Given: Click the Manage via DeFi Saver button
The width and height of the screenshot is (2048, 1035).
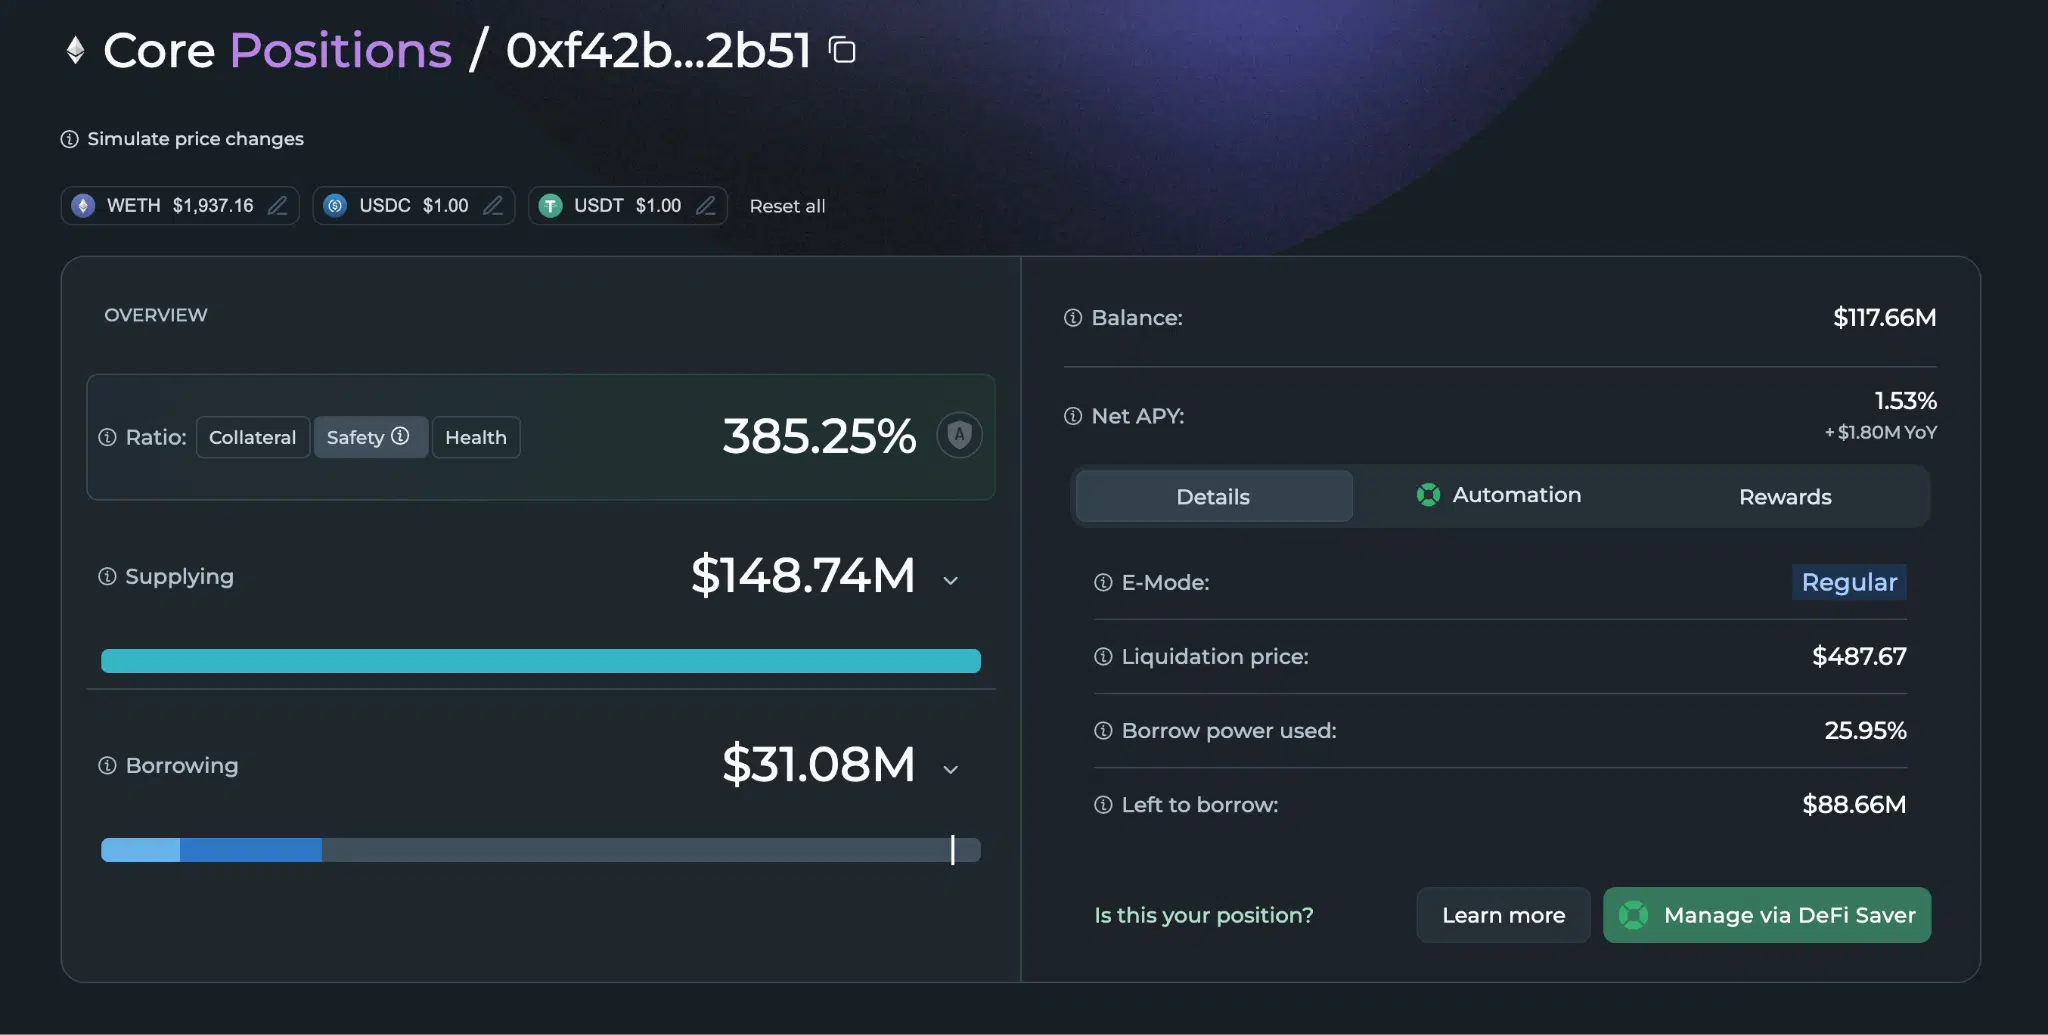Looking at the screenshot, I should click(x=1767, y=915).
